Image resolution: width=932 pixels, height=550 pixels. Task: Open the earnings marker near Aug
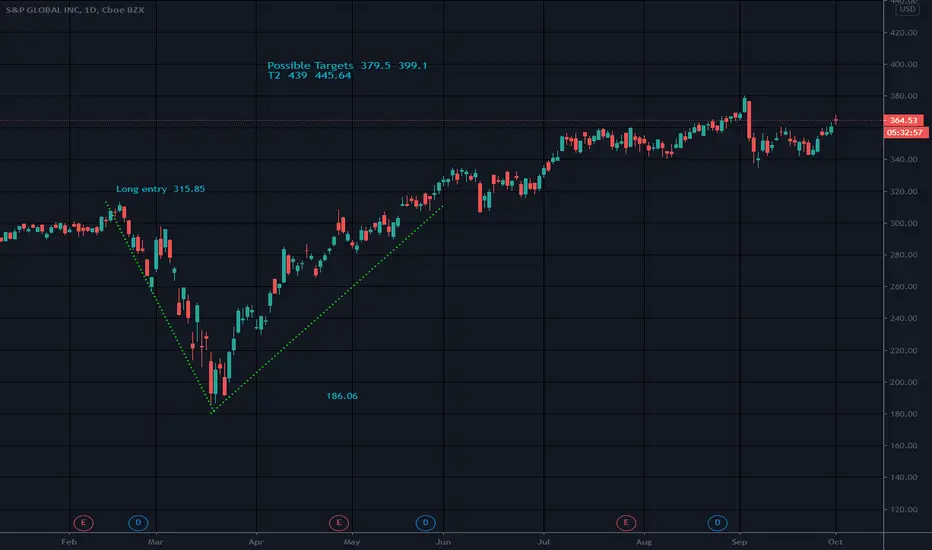626,523
